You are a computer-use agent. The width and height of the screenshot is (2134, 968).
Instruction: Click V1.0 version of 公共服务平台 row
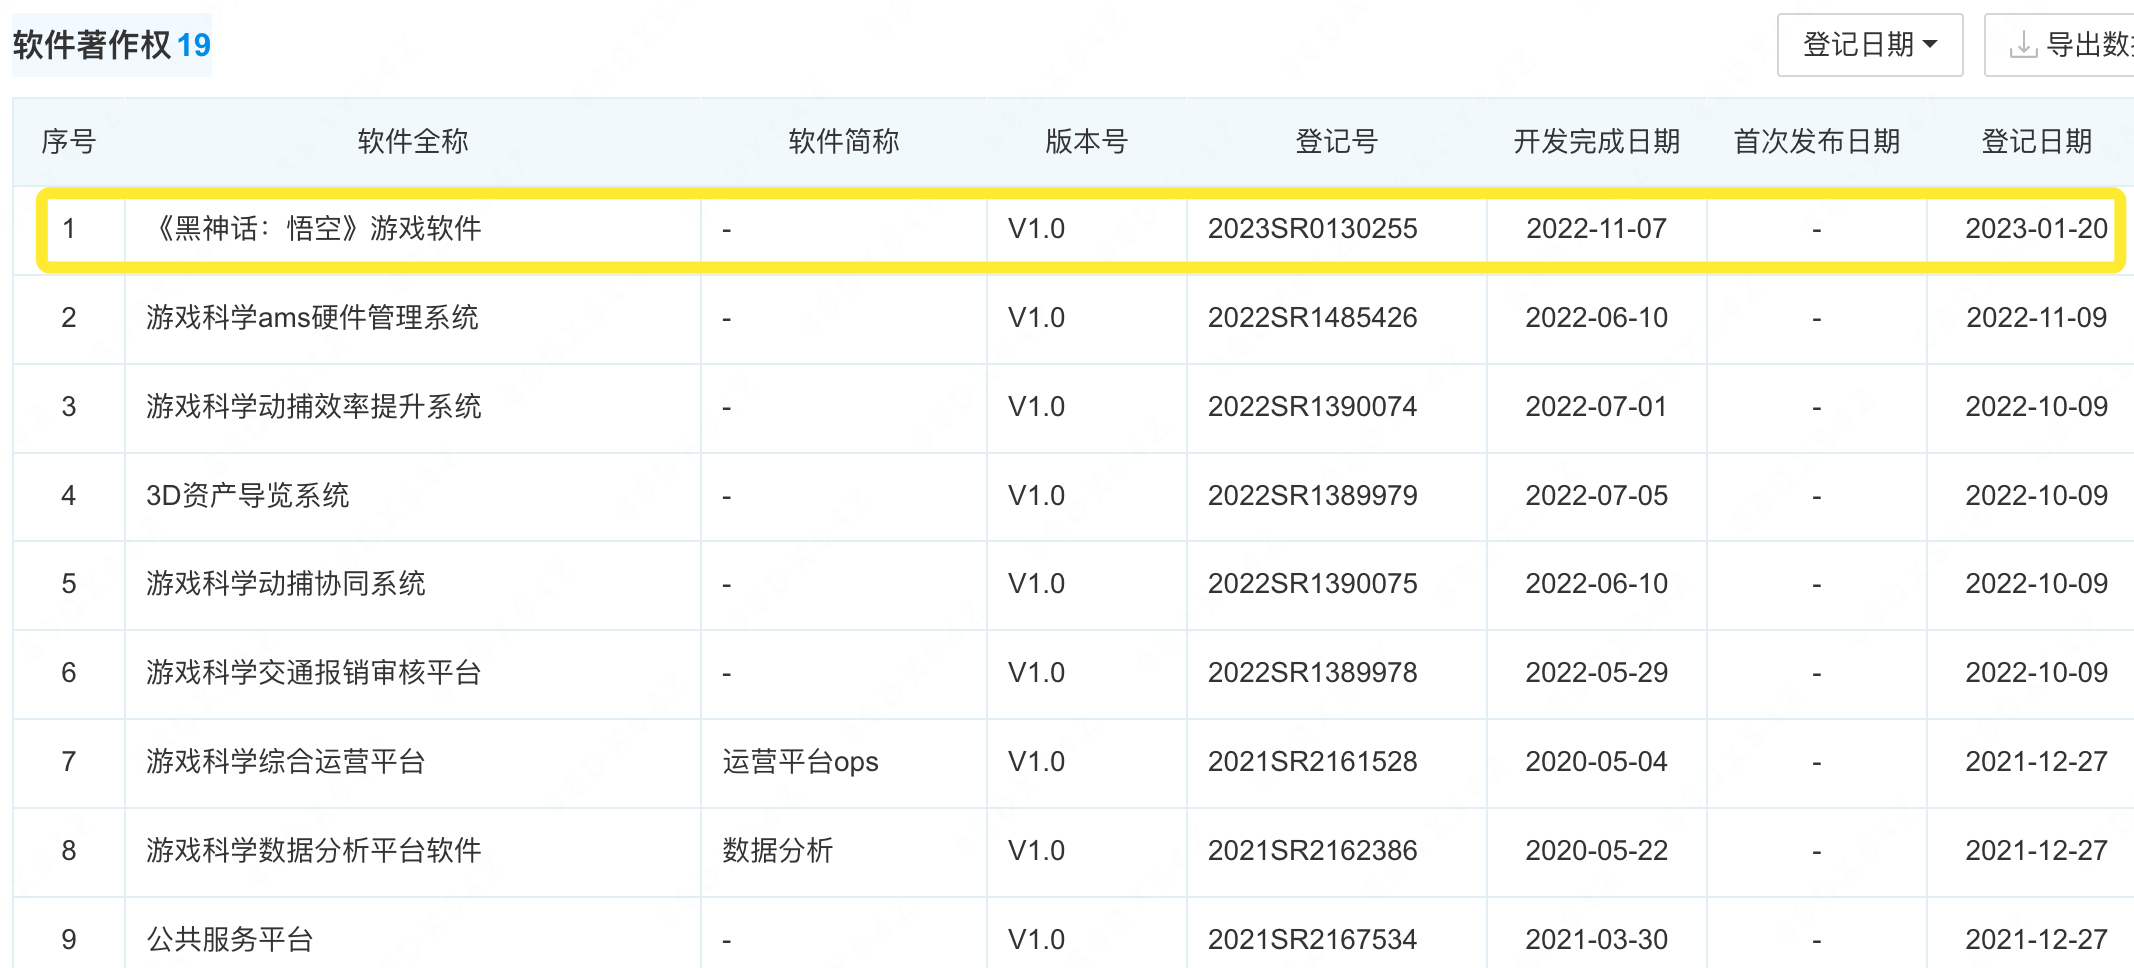pyautogui.click(x=1037, y=940)
